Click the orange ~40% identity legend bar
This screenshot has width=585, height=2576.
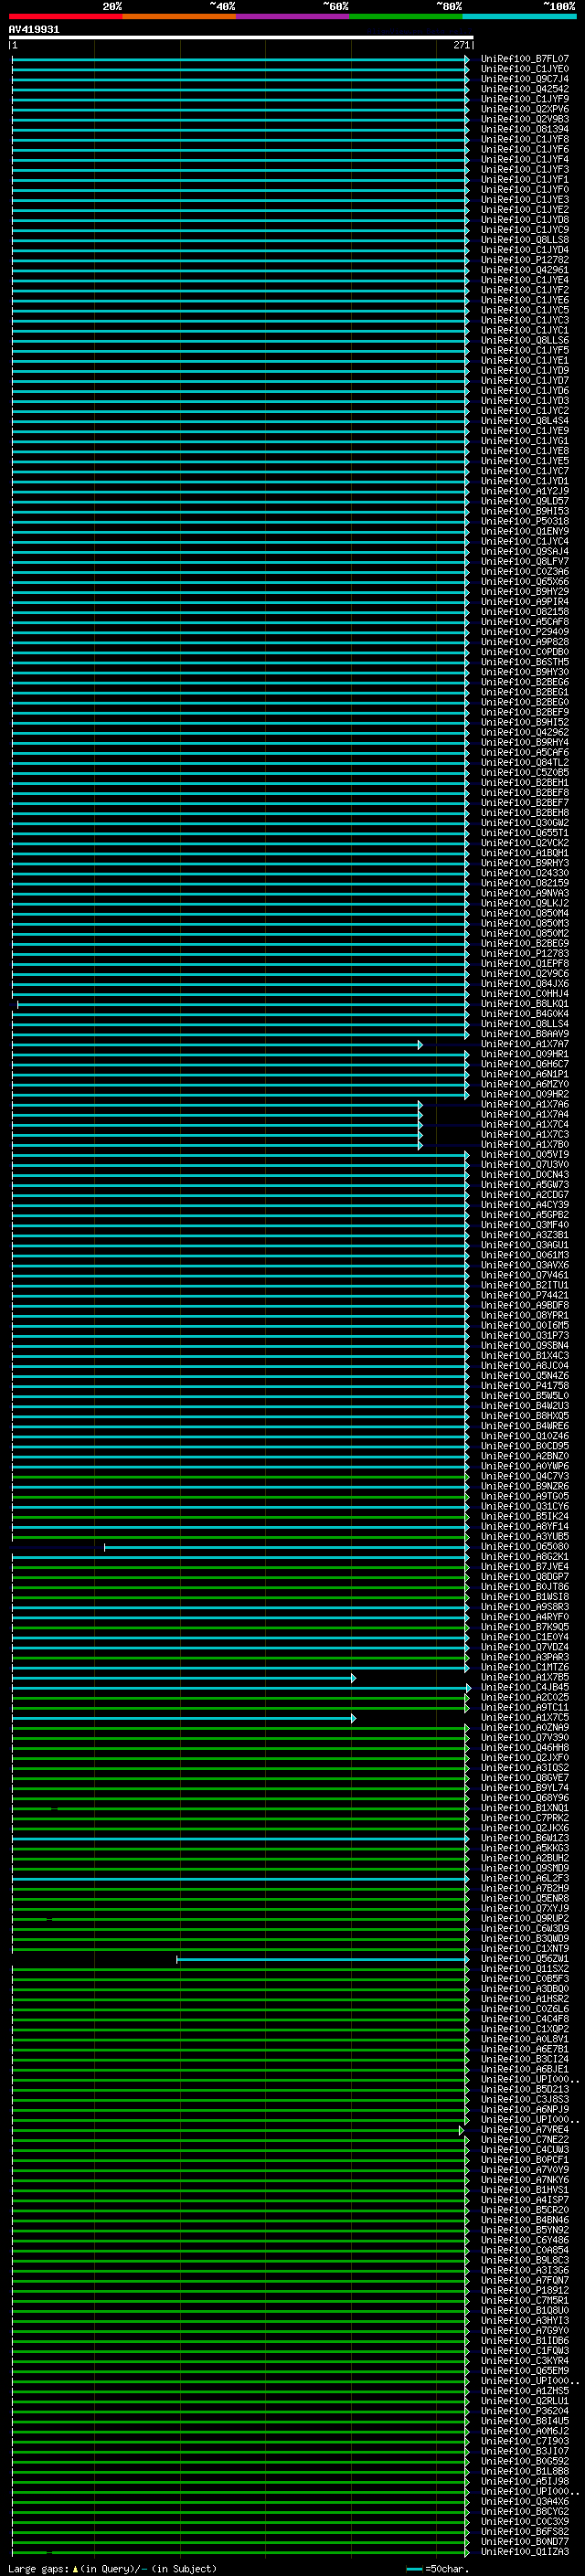[179, 16]
